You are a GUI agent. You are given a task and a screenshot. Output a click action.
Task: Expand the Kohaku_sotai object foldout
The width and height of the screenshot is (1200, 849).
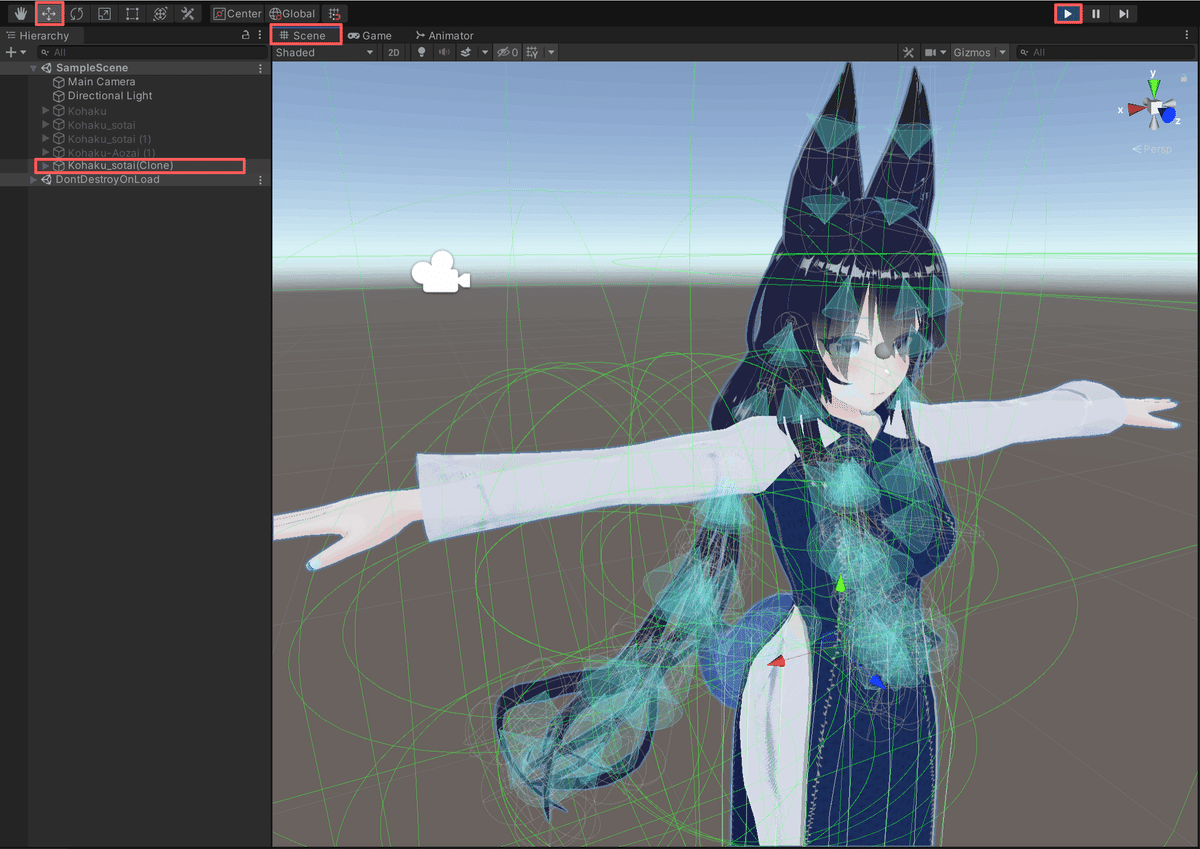click(46, 124)
